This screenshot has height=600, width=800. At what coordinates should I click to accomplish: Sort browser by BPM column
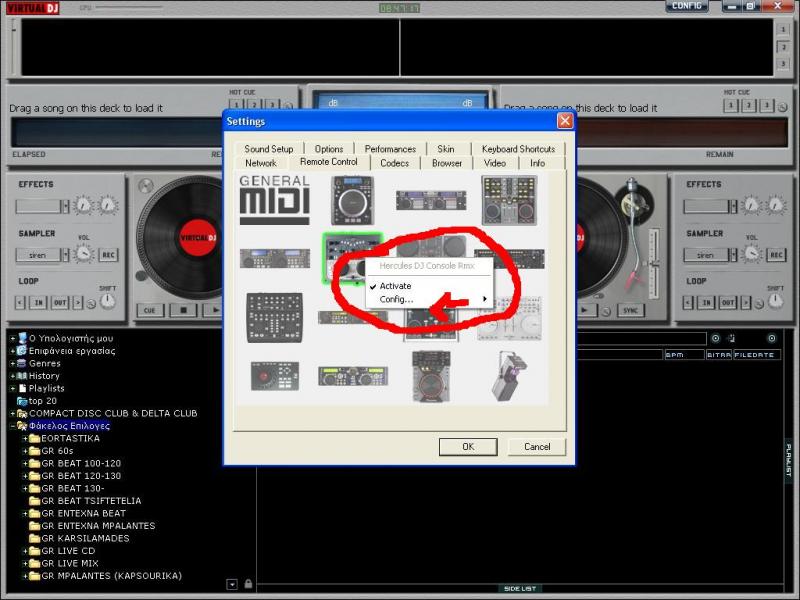click(684, 355)
